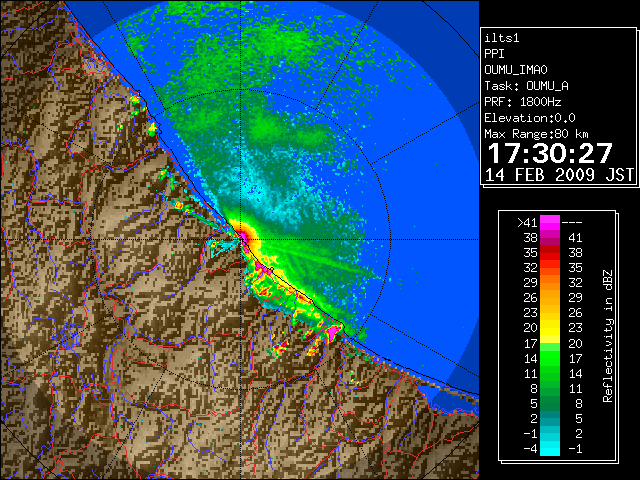Click the 'PRF: 1800Hz' value
This screenshot has width=640, height=480.
tap(522, 102)
